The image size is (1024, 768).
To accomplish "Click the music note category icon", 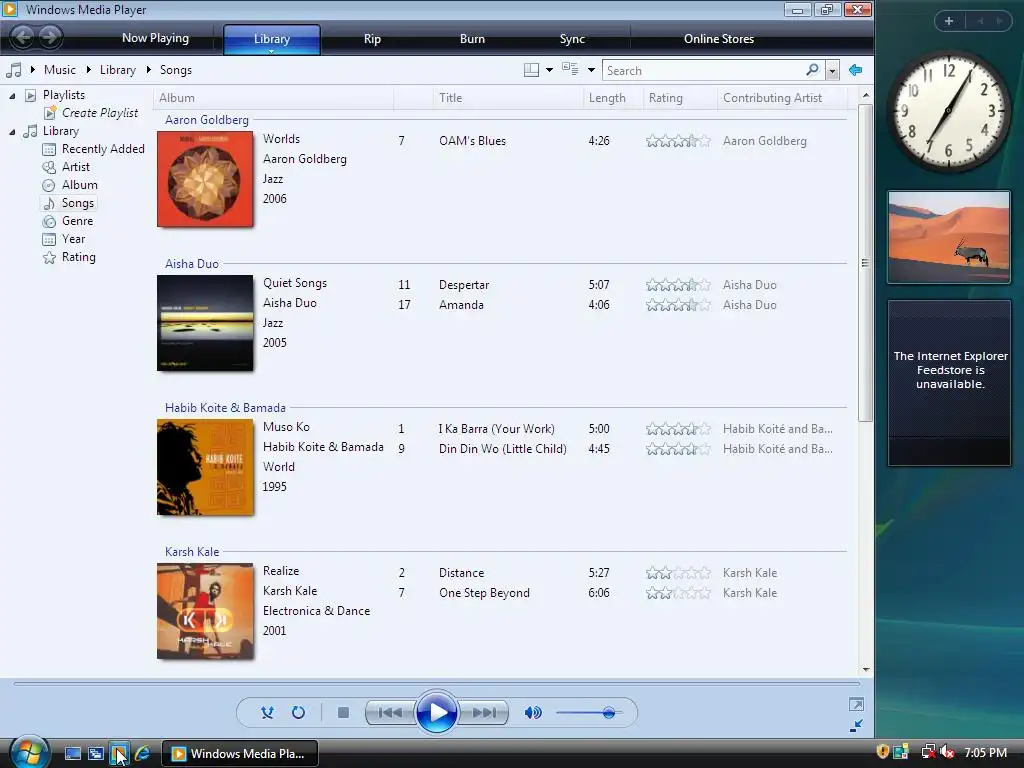I will point(14,70).
